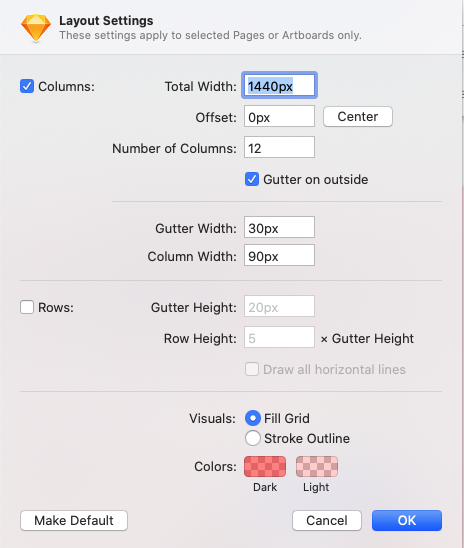Click the Sketch diamond app icon
Screen dimensions: 464x548
tap(36, 28)
